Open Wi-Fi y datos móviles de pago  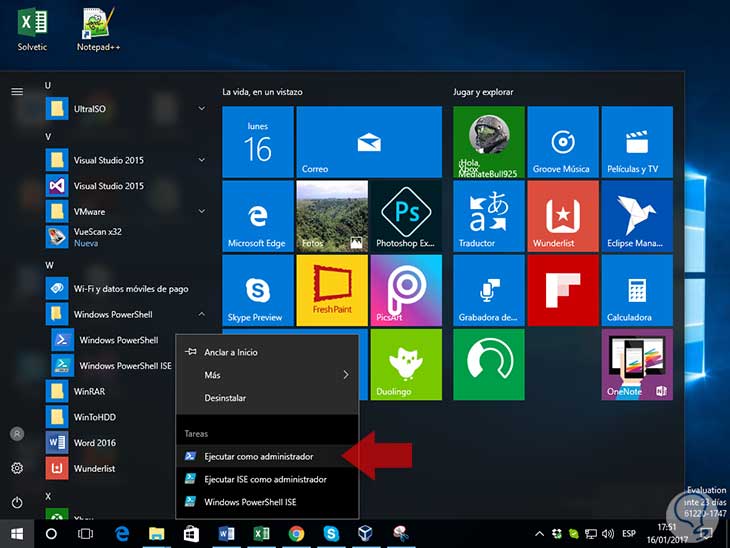[126, 289]
